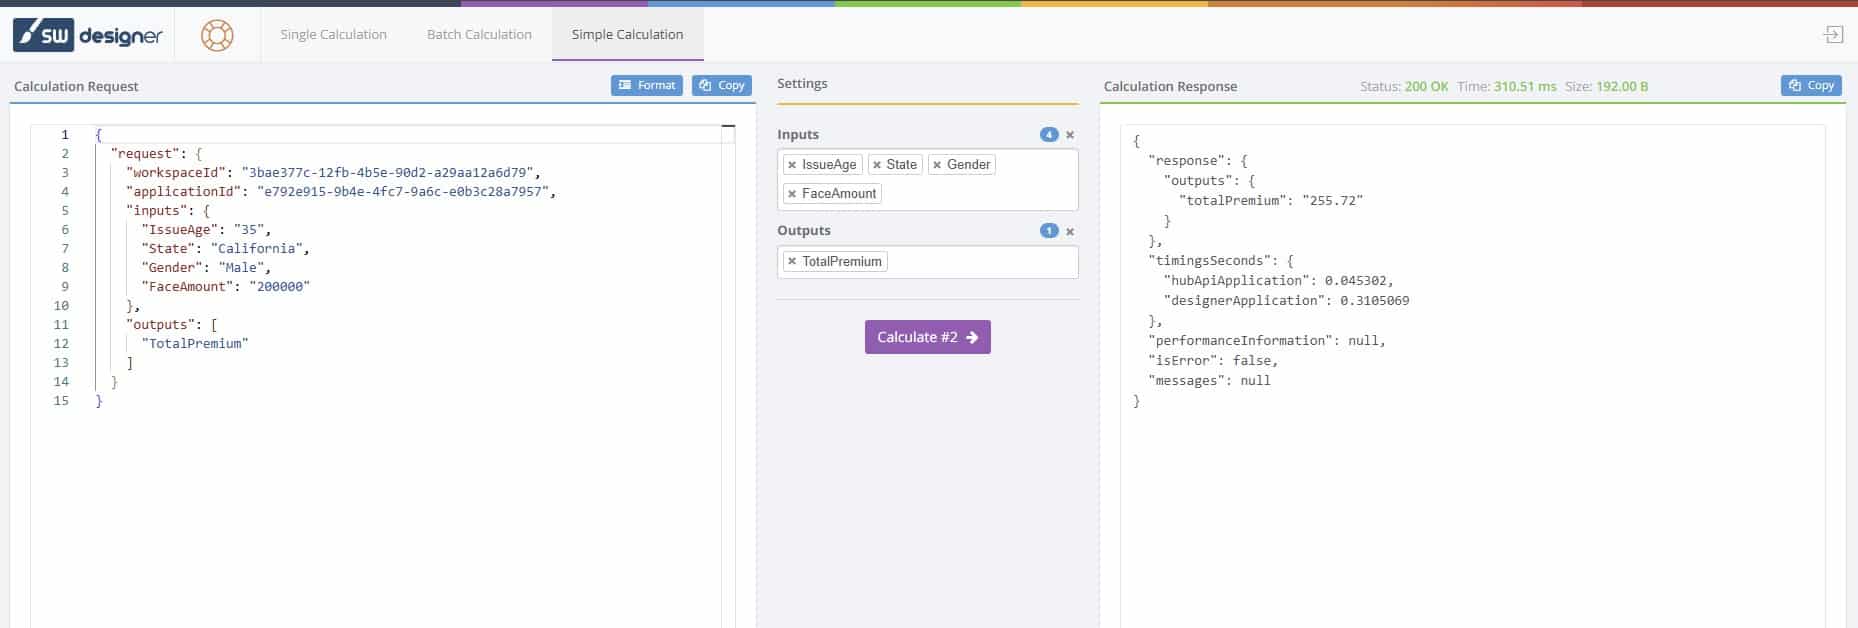The height and width of the screenshot is (628, 1858).
Task: Remove the TotalPremium output tag
Action: [792, 262]
